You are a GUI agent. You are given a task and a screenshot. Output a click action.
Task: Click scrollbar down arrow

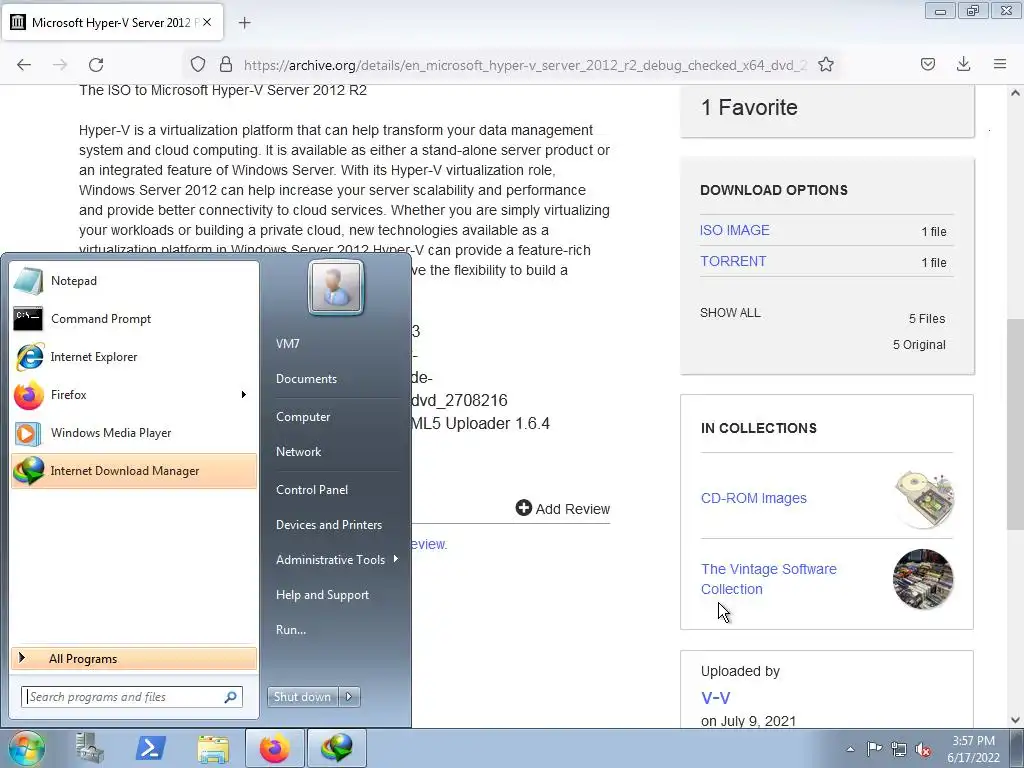click(1015, 720)
